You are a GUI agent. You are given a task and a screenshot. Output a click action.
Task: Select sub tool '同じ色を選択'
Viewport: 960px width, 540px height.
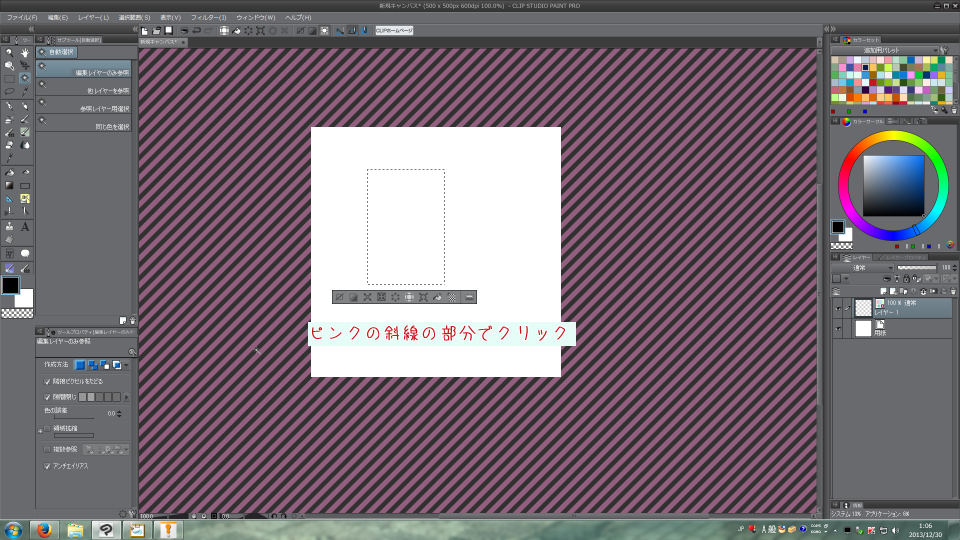[x=84, y=123]
